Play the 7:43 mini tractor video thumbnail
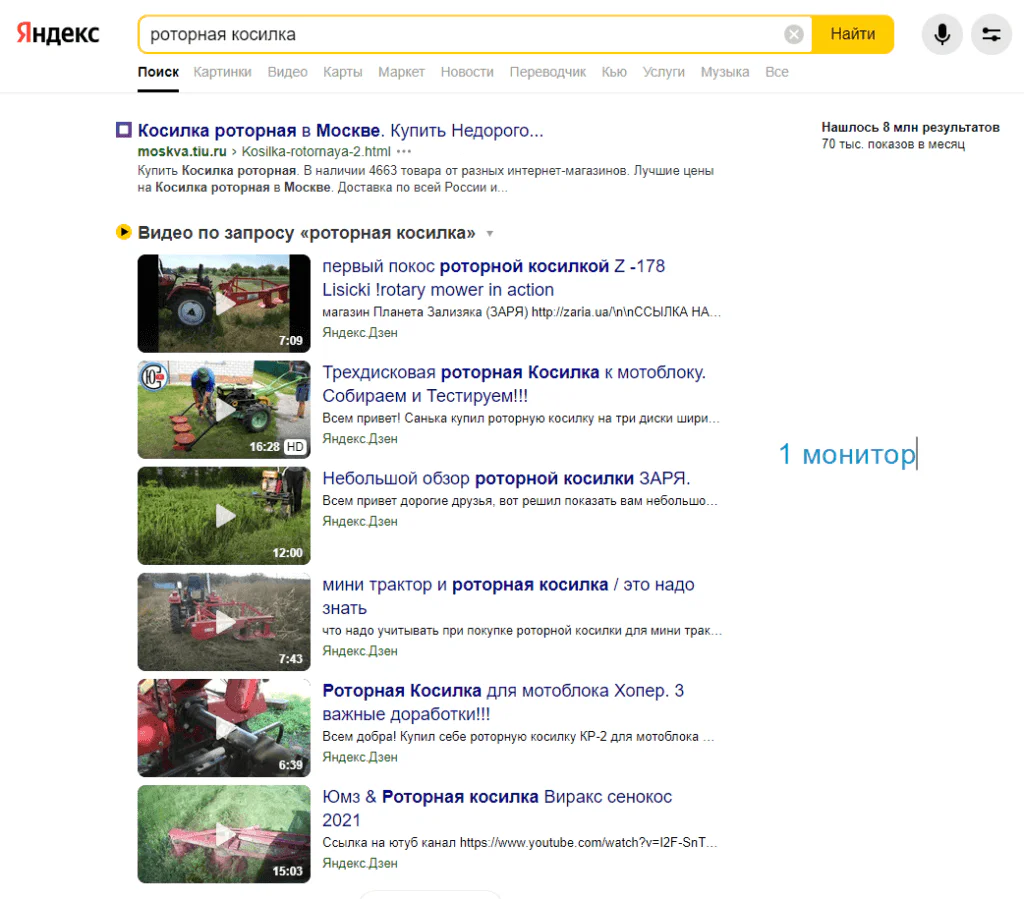The image size is (1024, 899). coord(224,622)
